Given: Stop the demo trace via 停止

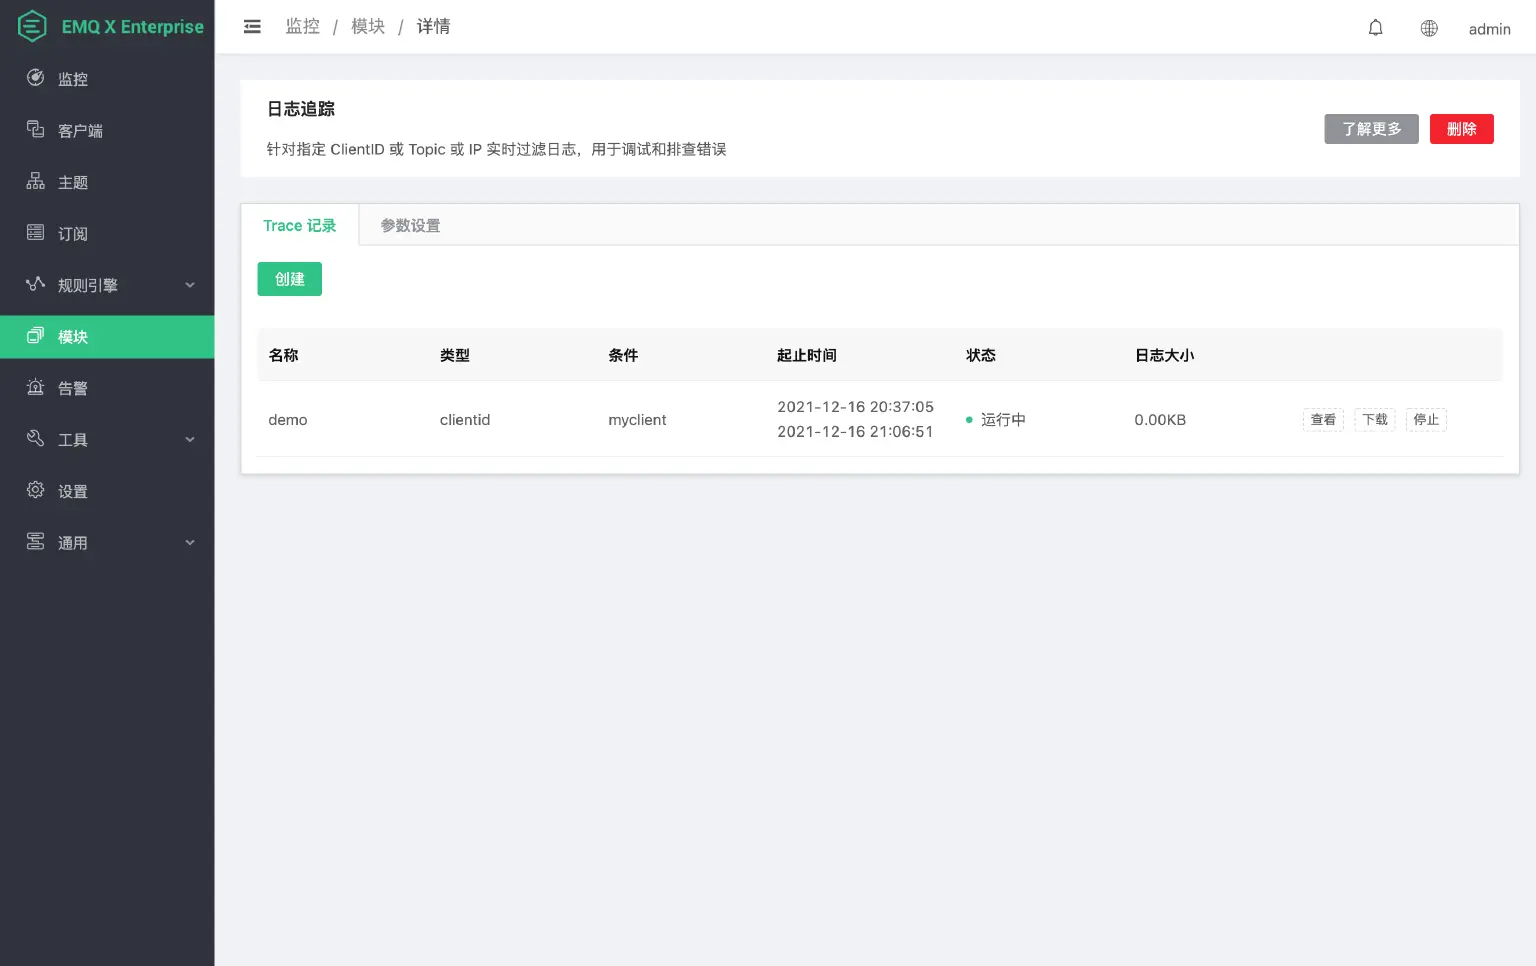Looking at the screenshot, I should pos(1426,419).
